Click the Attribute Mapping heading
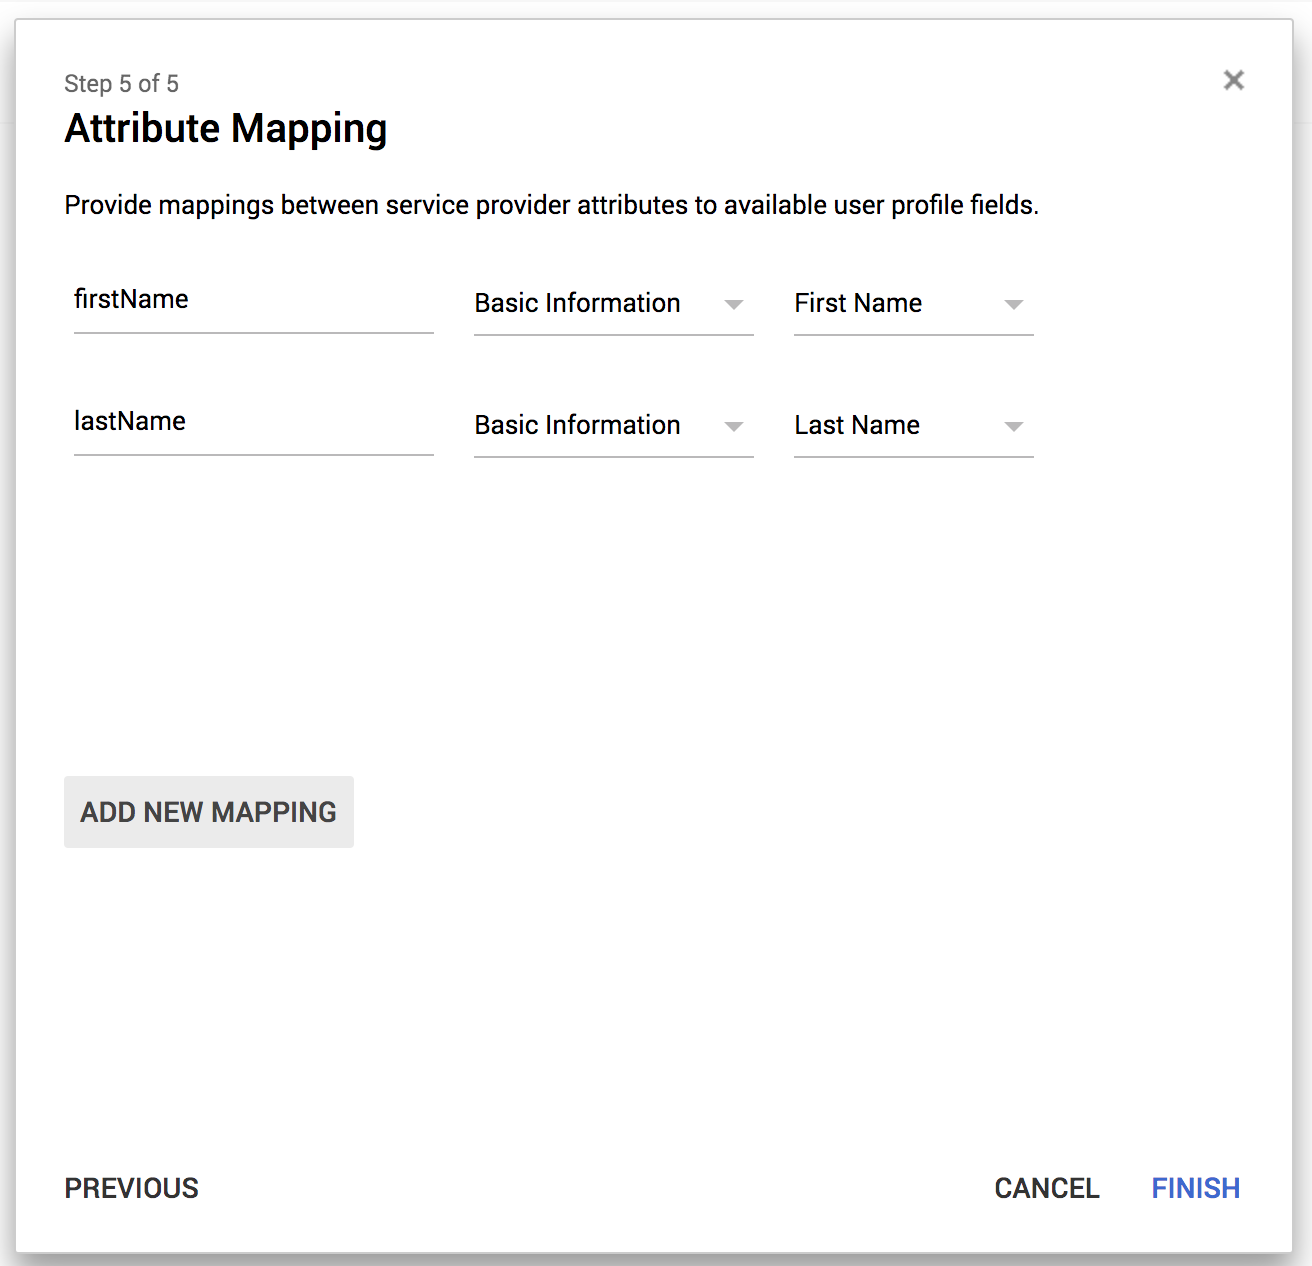Screen dimensions: 1312x1266 (x=226, y=129)
